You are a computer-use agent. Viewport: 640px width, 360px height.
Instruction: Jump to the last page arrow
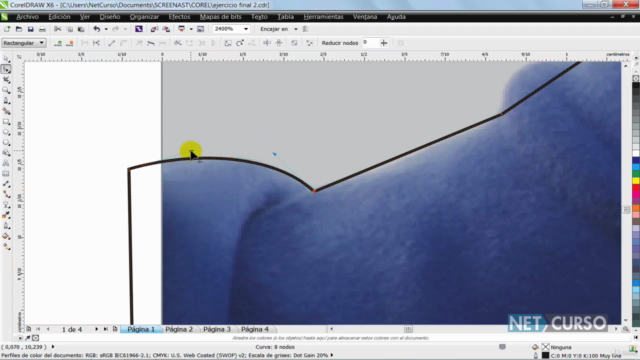(x=105, y=329)
